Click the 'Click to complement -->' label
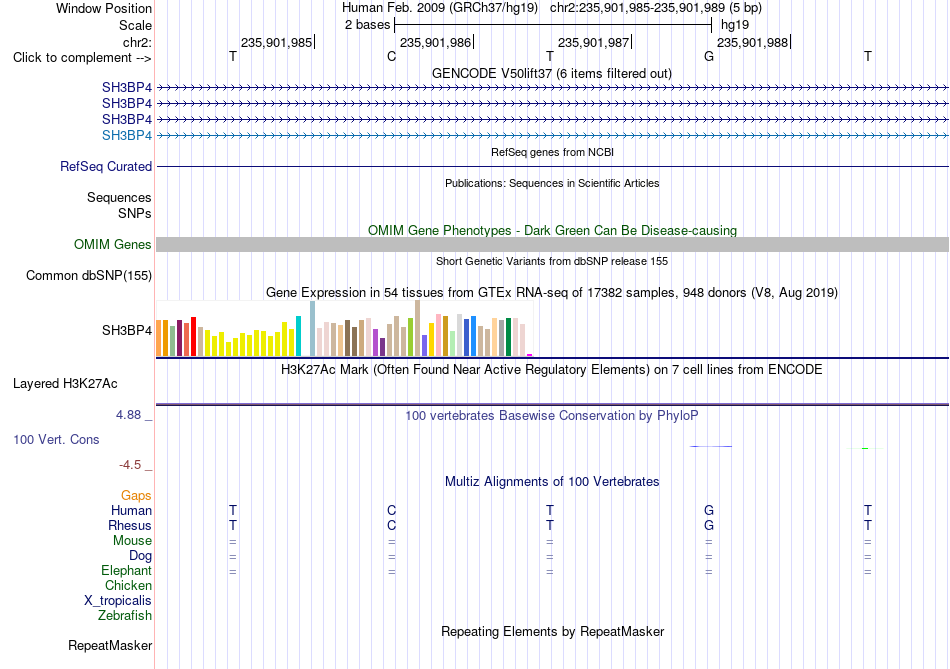The height and width of the screenshot is (669, 950). pyautogui.click(x=82, y=58)
